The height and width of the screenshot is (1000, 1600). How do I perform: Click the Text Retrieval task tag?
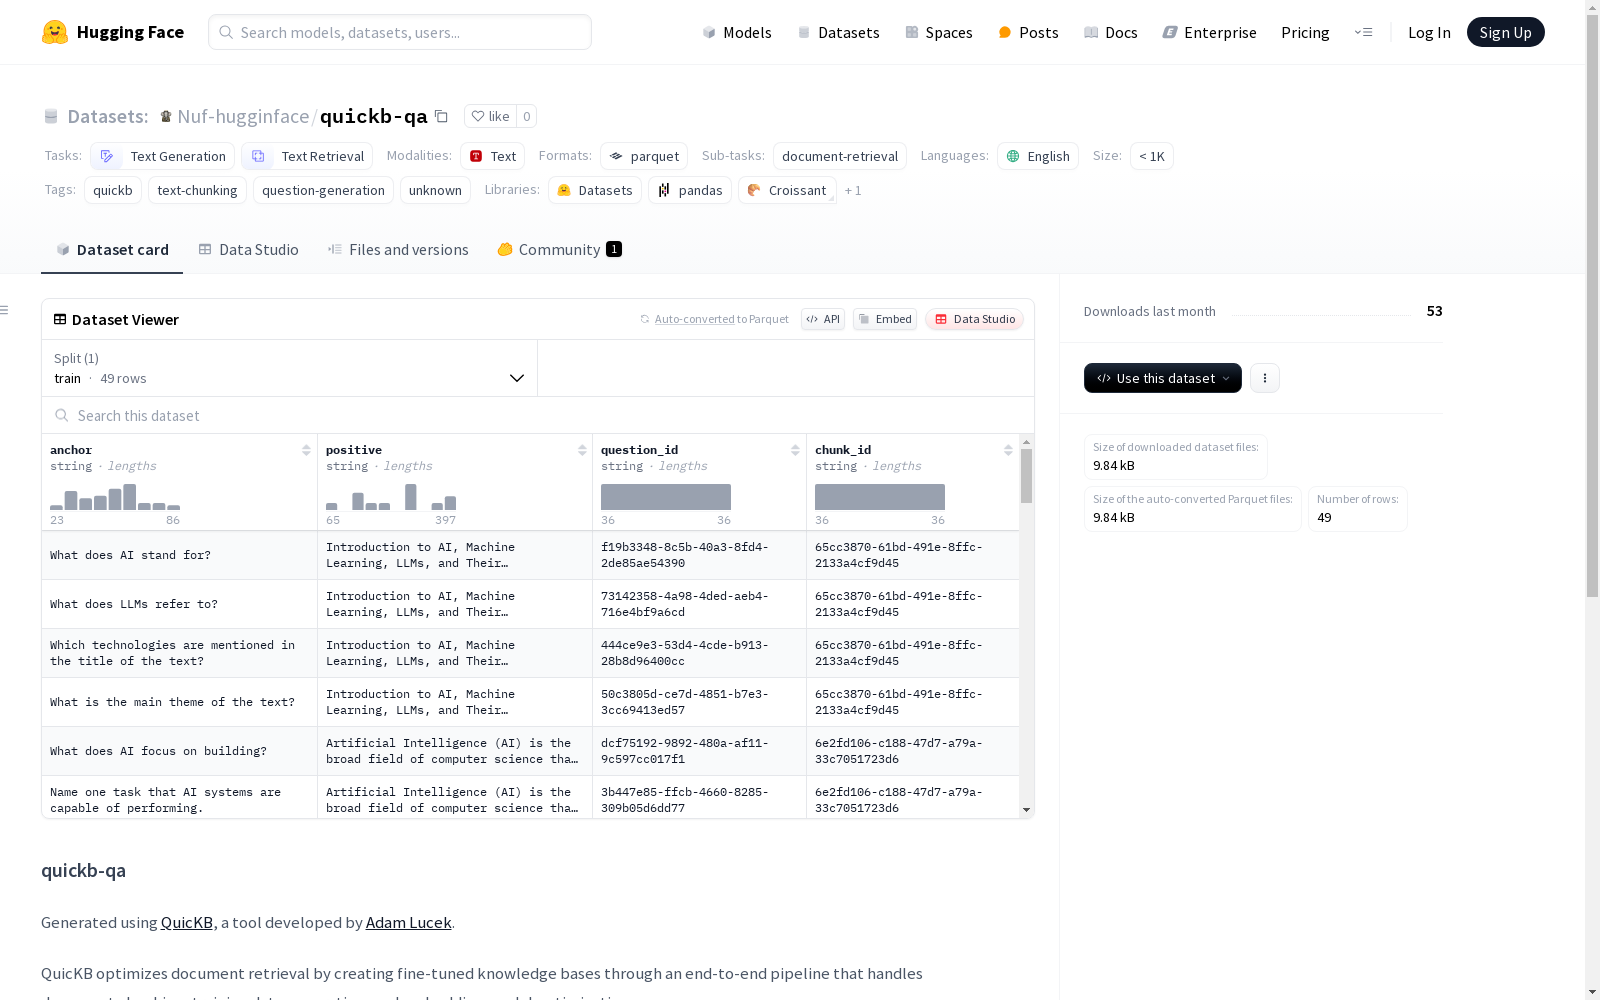(307, 156)
